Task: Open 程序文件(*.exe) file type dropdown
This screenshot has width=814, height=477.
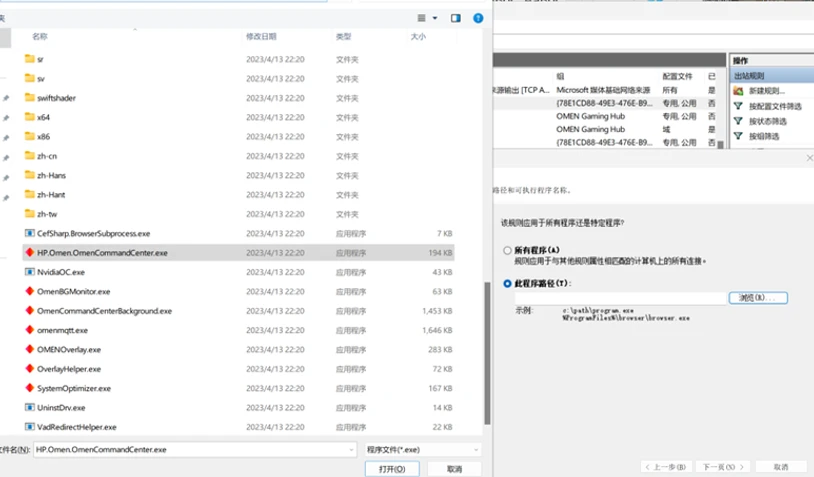Action: pos(423,449)
